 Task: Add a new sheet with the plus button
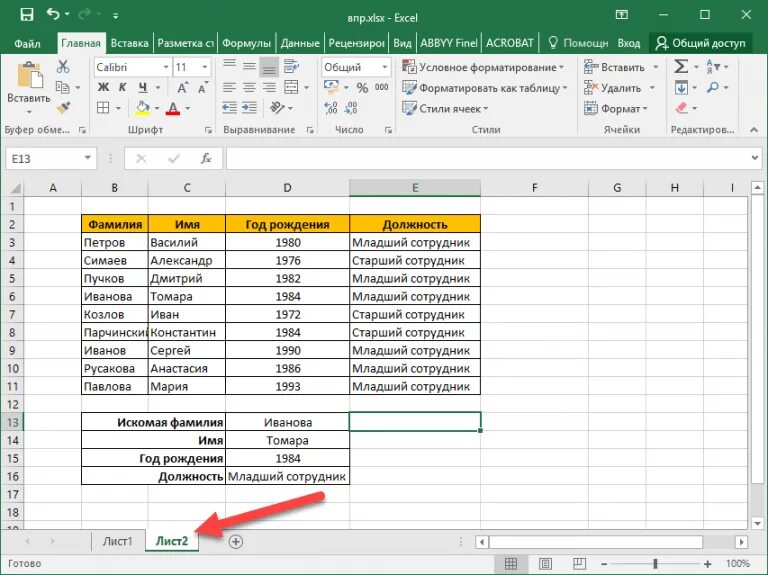[x=236, y=541]
